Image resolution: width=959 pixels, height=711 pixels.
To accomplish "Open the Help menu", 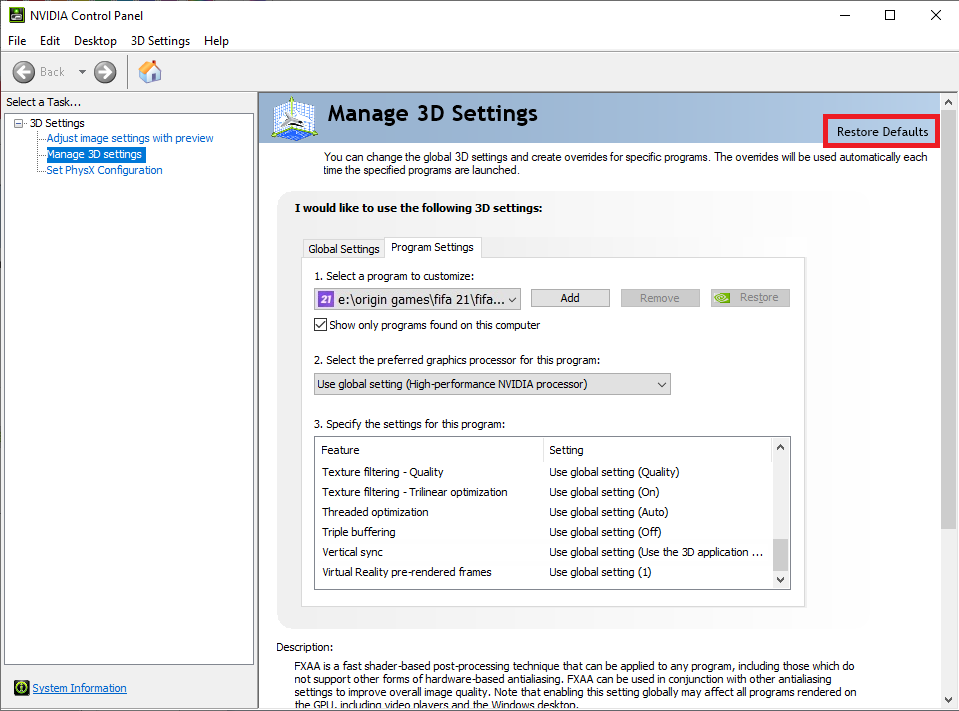I will (x=216, y=41).
